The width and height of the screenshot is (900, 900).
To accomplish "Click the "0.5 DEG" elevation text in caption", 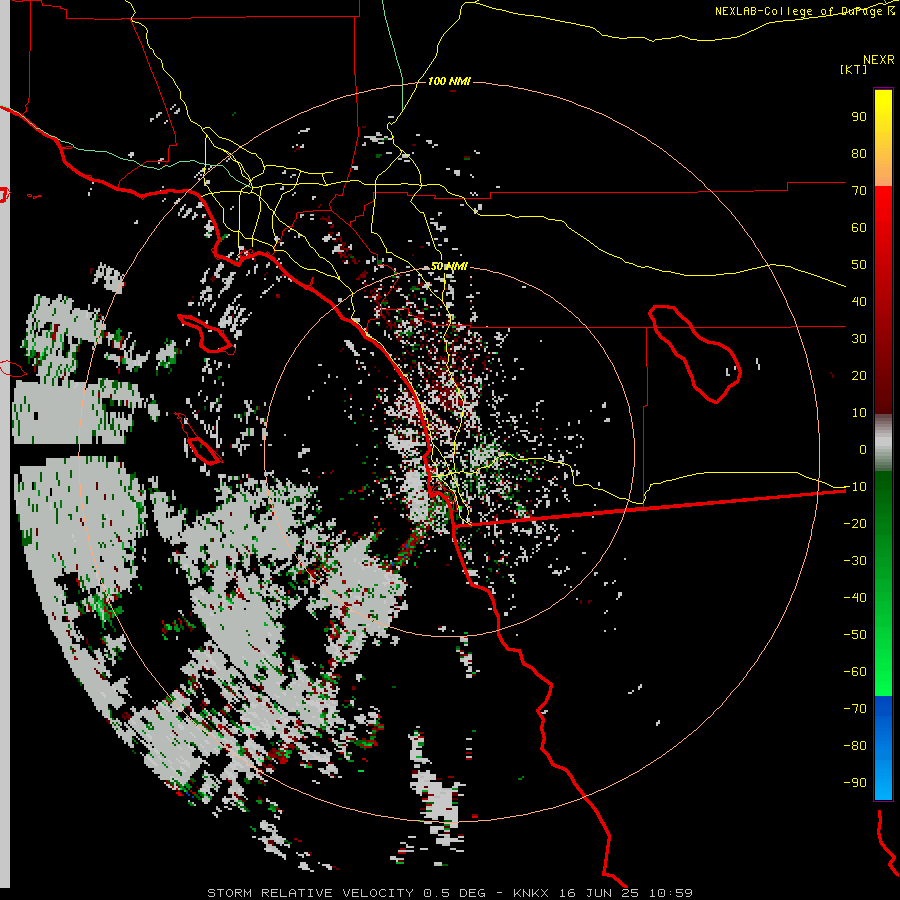I will tap(454, 893).
